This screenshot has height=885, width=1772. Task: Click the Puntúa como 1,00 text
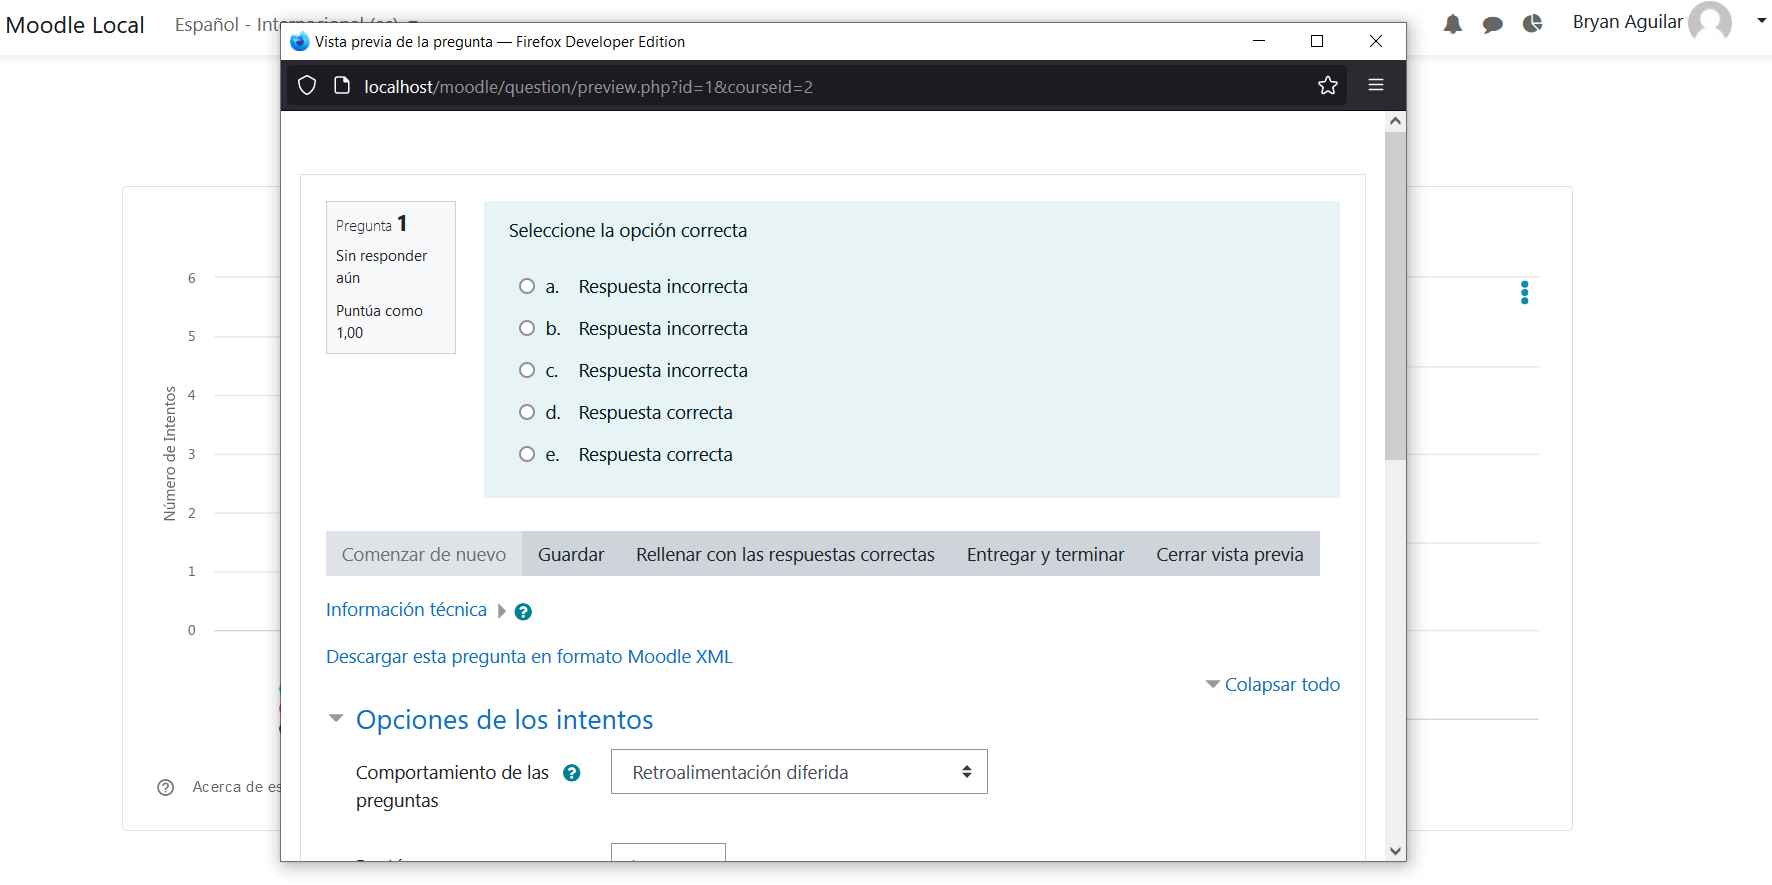click(x=379, y=322)
